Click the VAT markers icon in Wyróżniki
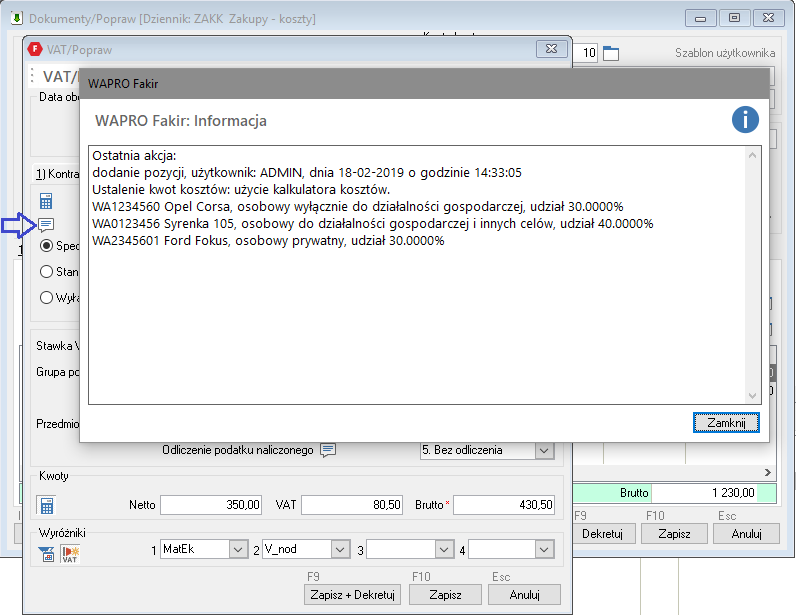The width and height of the screenshot is (796, 615). (70, 554)
